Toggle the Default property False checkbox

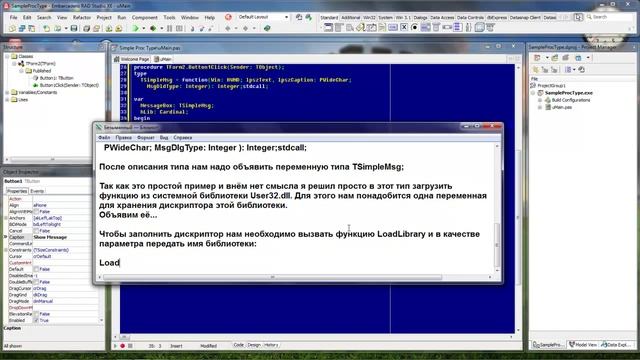(x=36, y=269)
